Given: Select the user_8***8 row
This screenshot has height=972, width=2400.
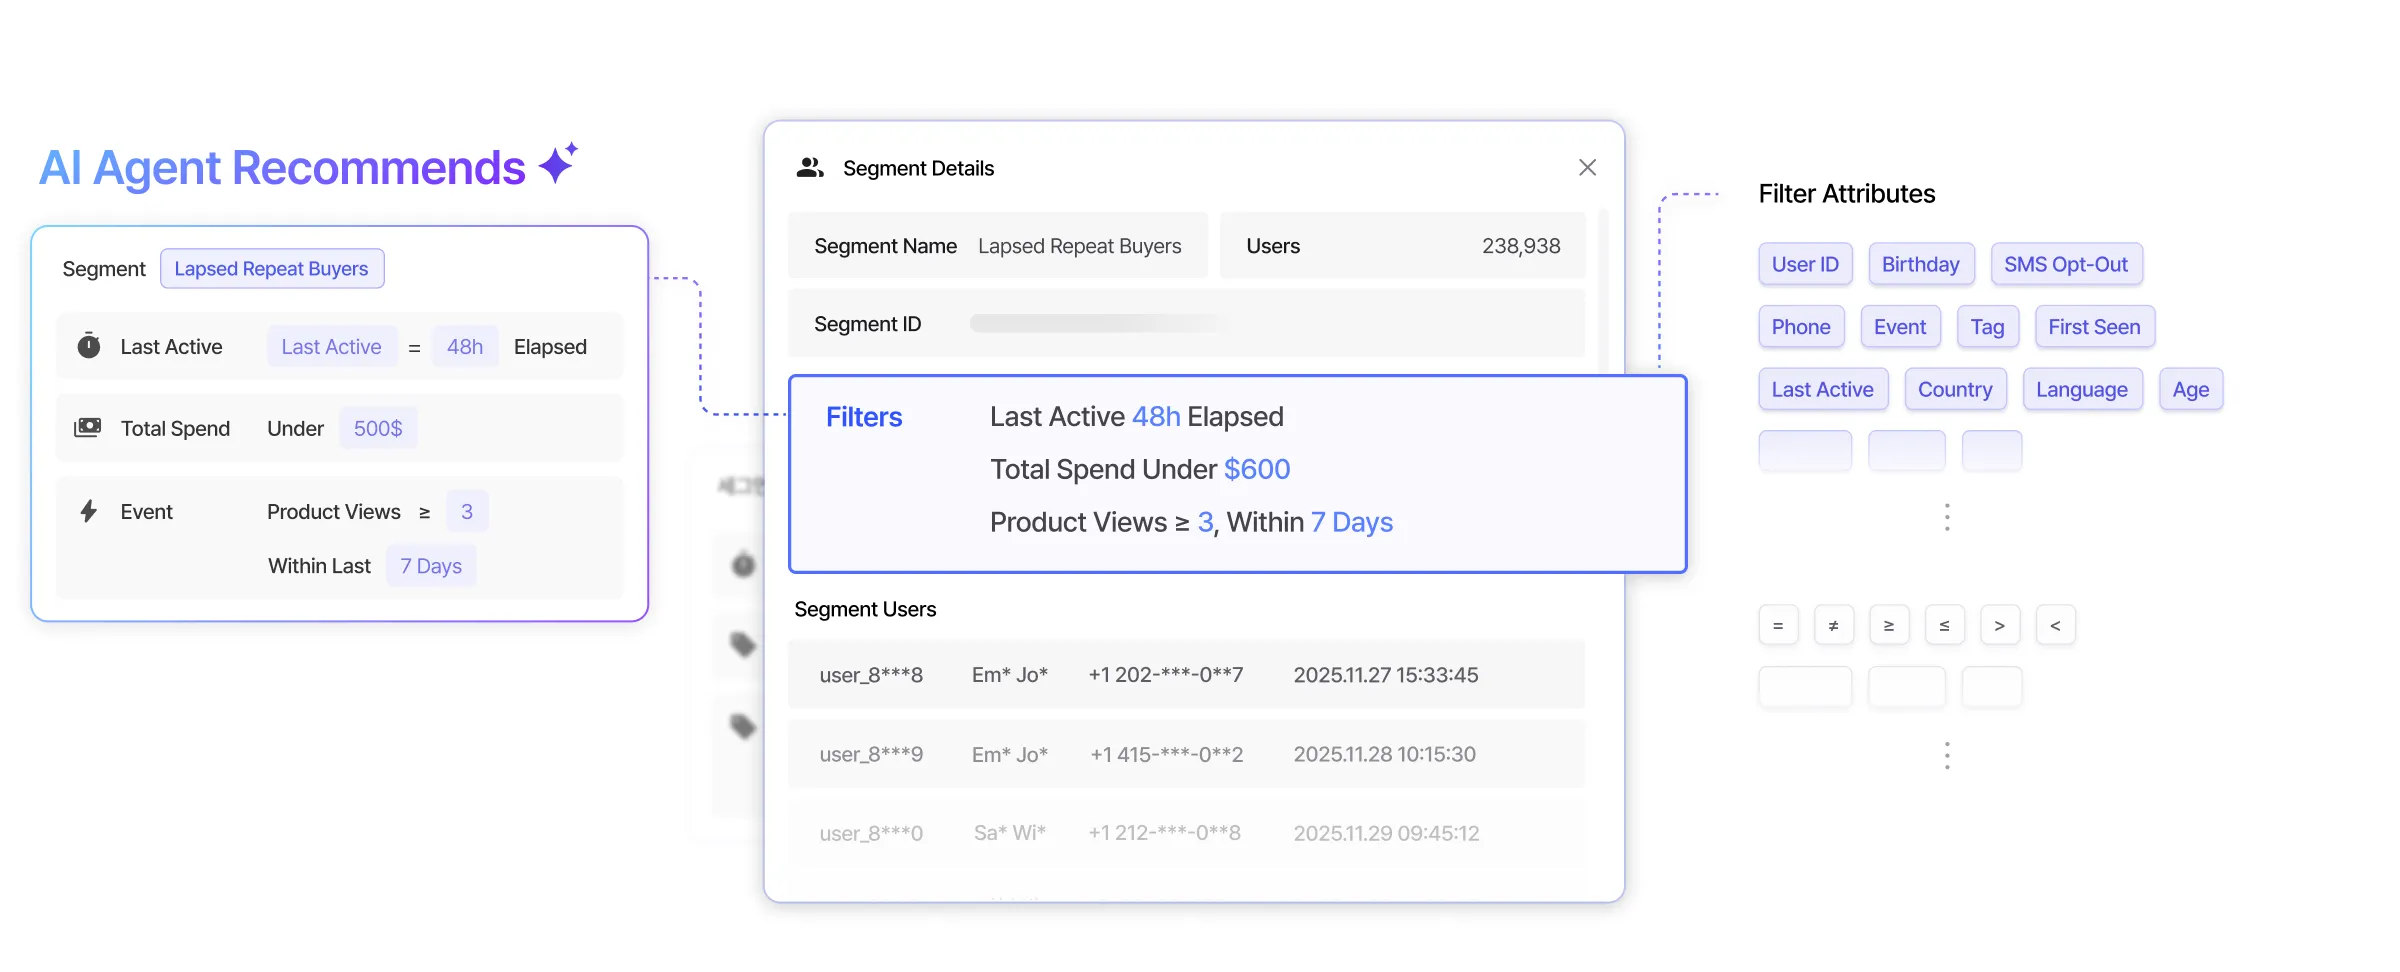Looking at the screenshot, I should coord(1186,675).
